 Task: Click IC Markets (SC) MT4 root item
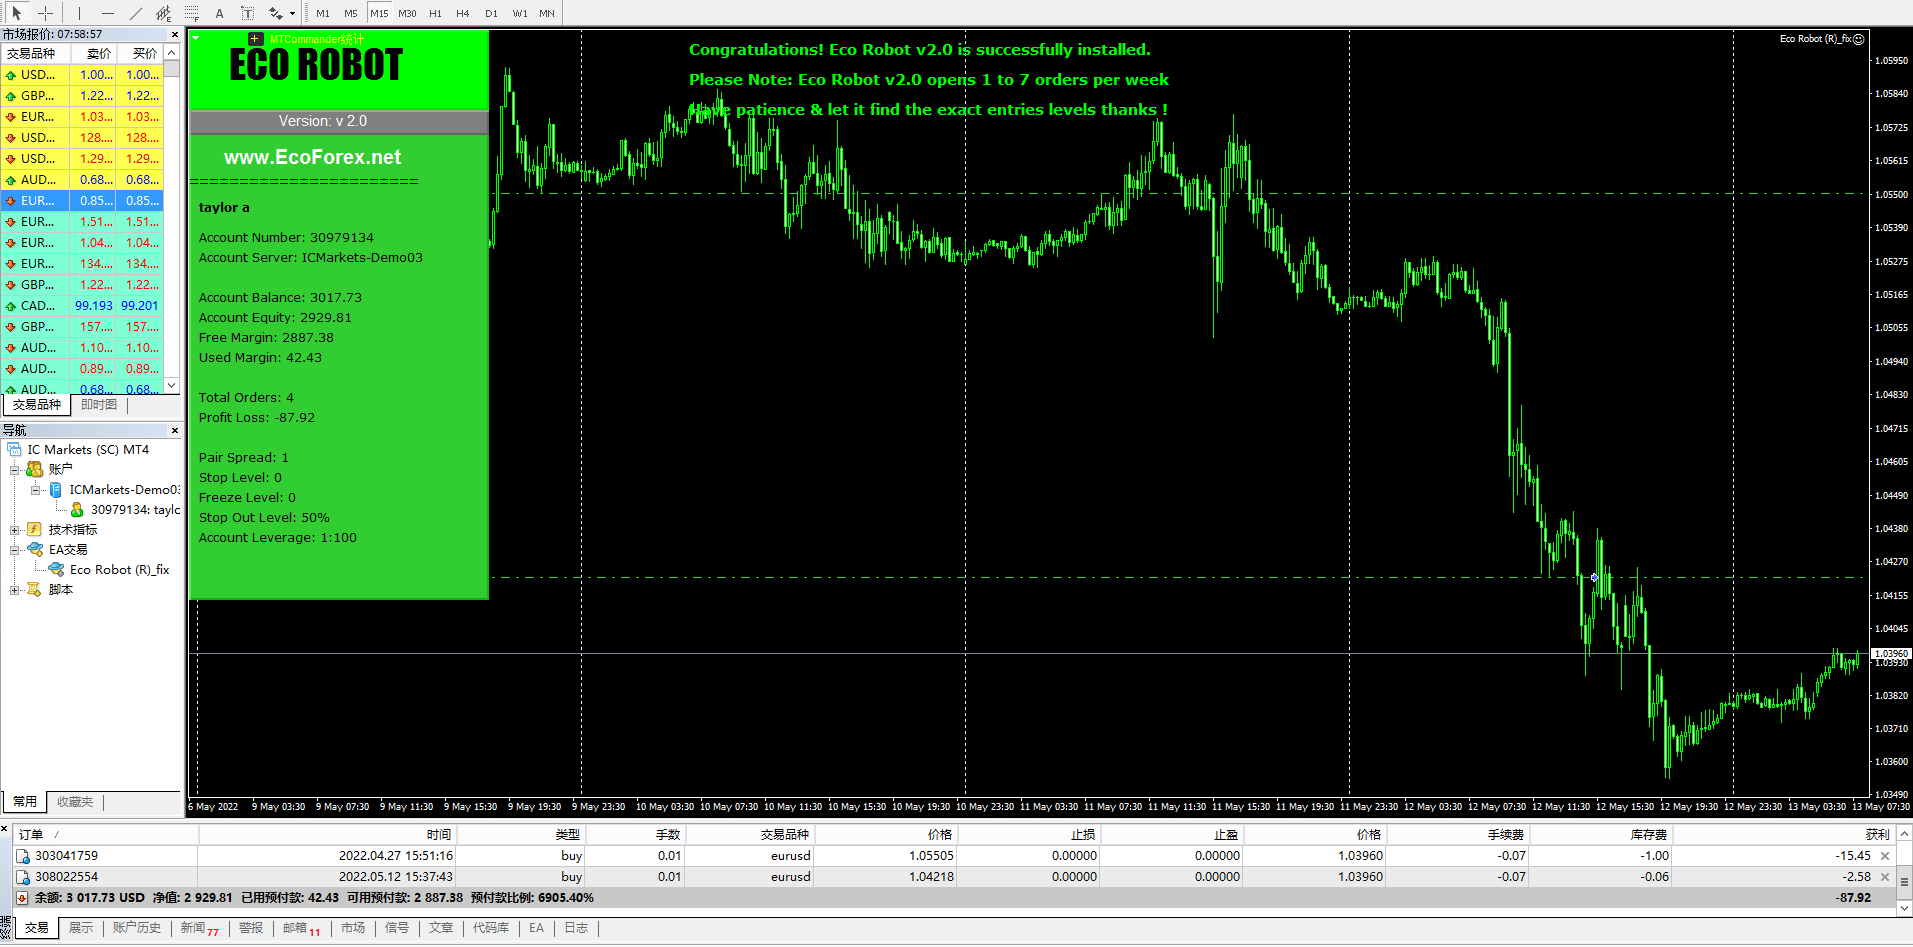(88, 450)
